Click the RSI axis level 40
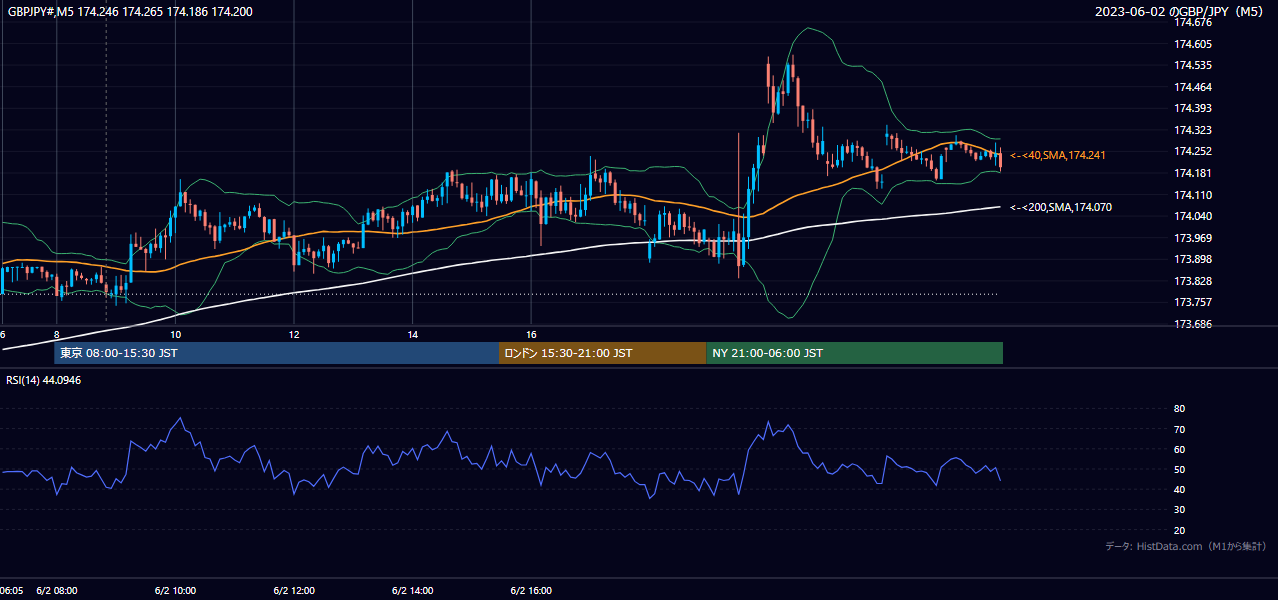 [x=1180, y=490]
